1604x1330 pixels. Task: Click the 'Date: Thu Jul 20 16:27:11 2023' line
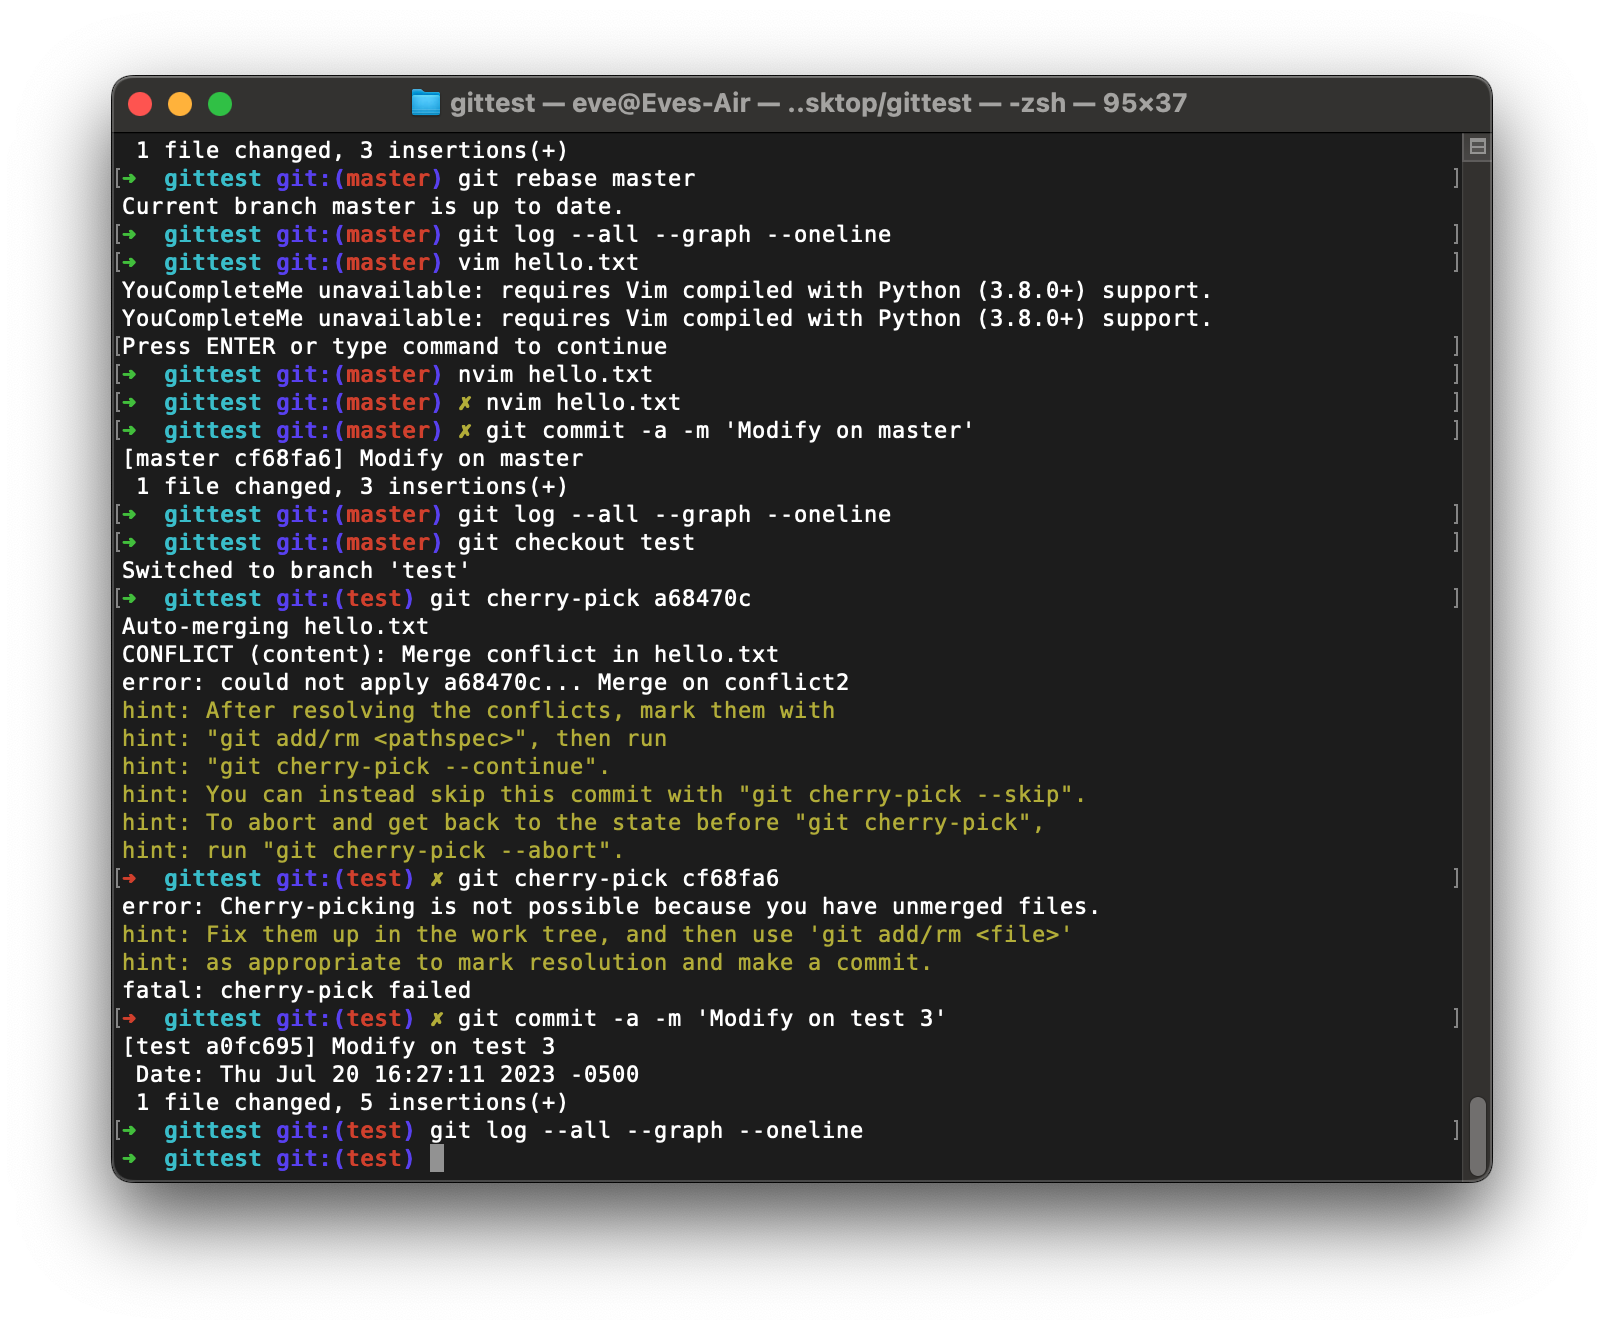coord(387,1075)
